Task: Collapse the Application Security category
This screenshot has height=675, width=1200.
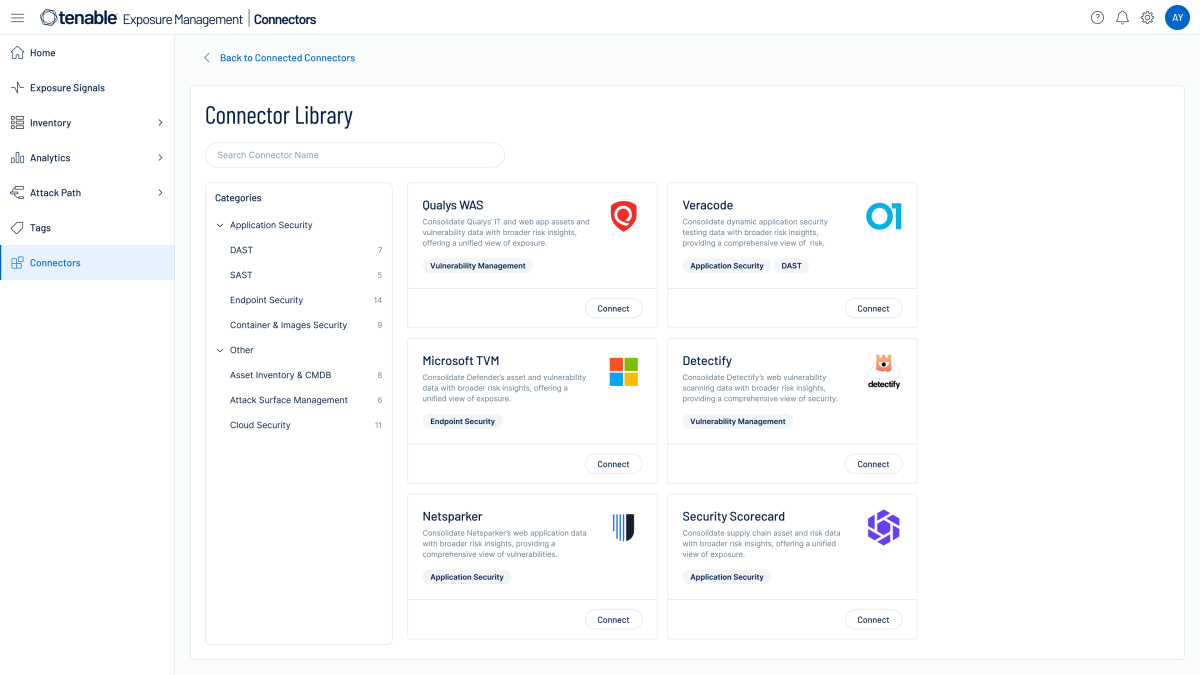Action: pyautogui.click(x=220, y=225)
